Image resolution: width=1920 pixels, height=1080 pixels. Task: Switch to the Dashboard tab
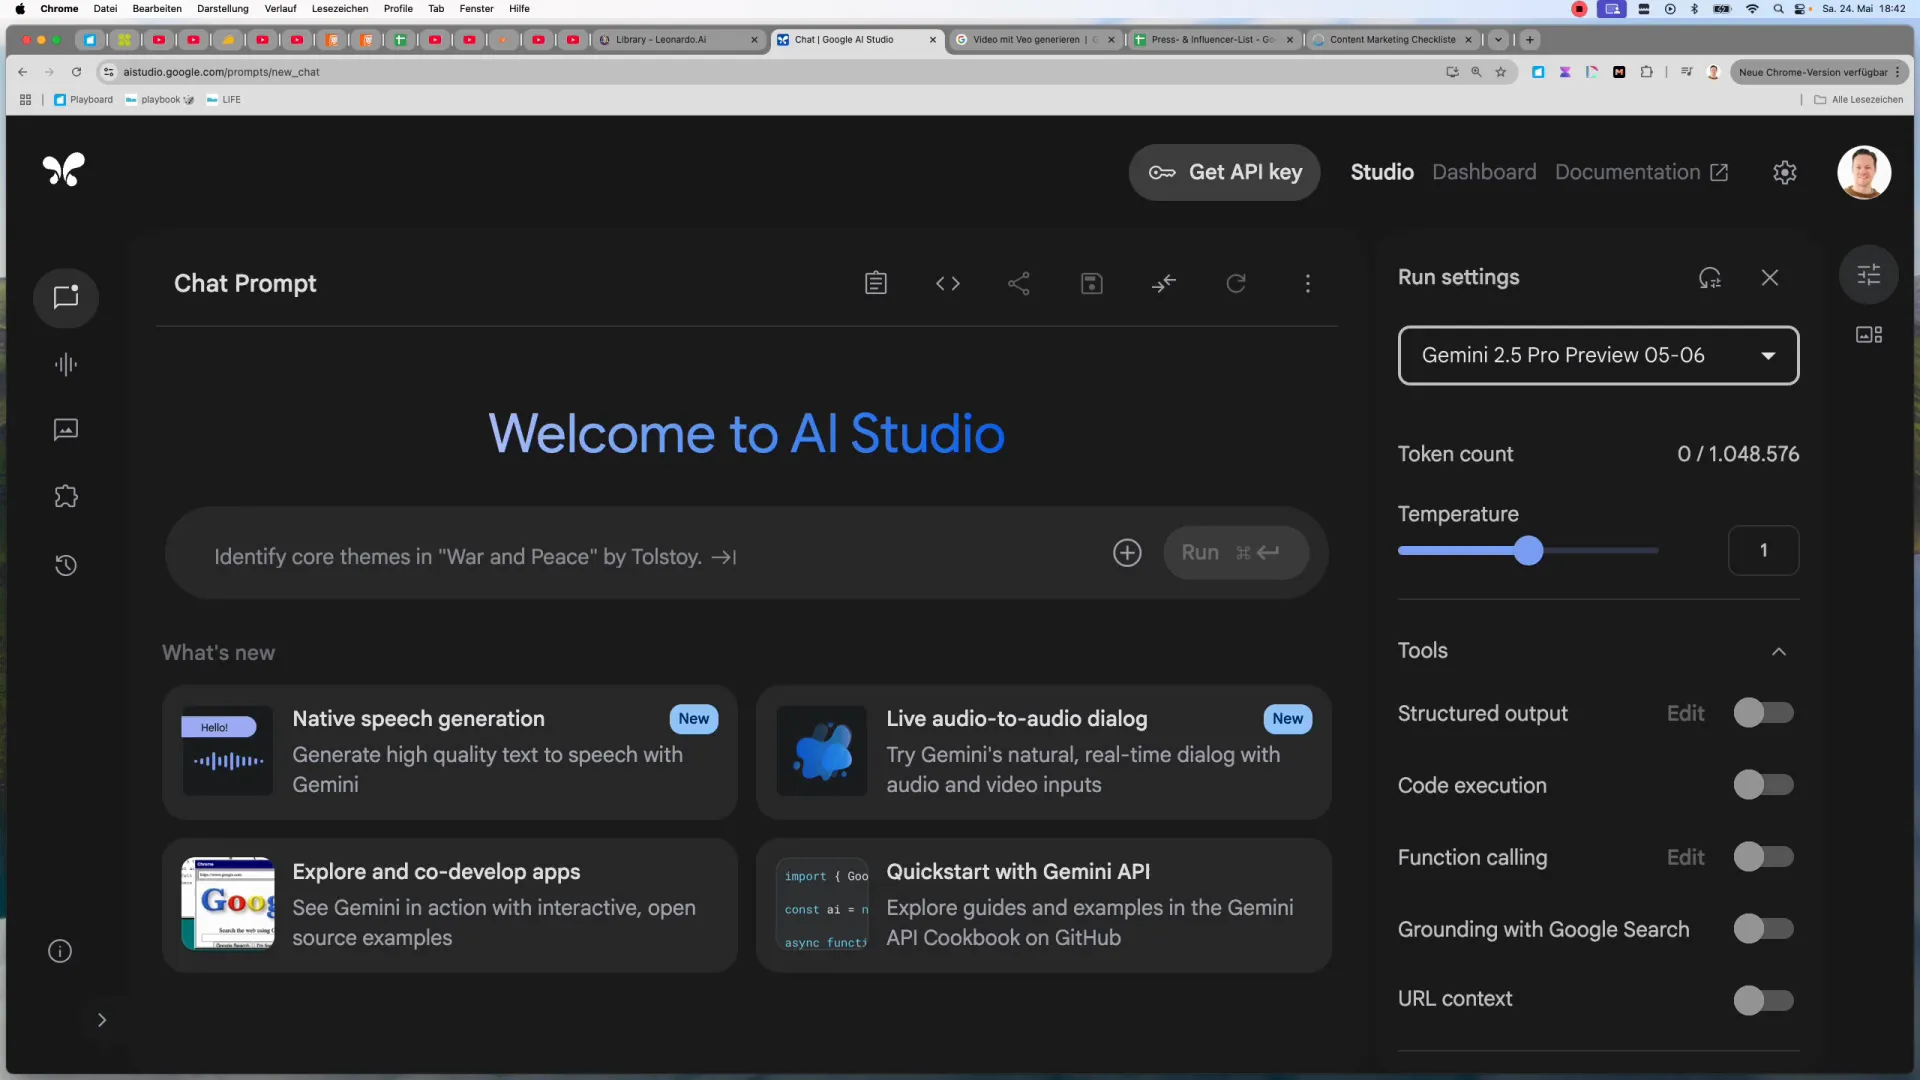click(1484, 172)
